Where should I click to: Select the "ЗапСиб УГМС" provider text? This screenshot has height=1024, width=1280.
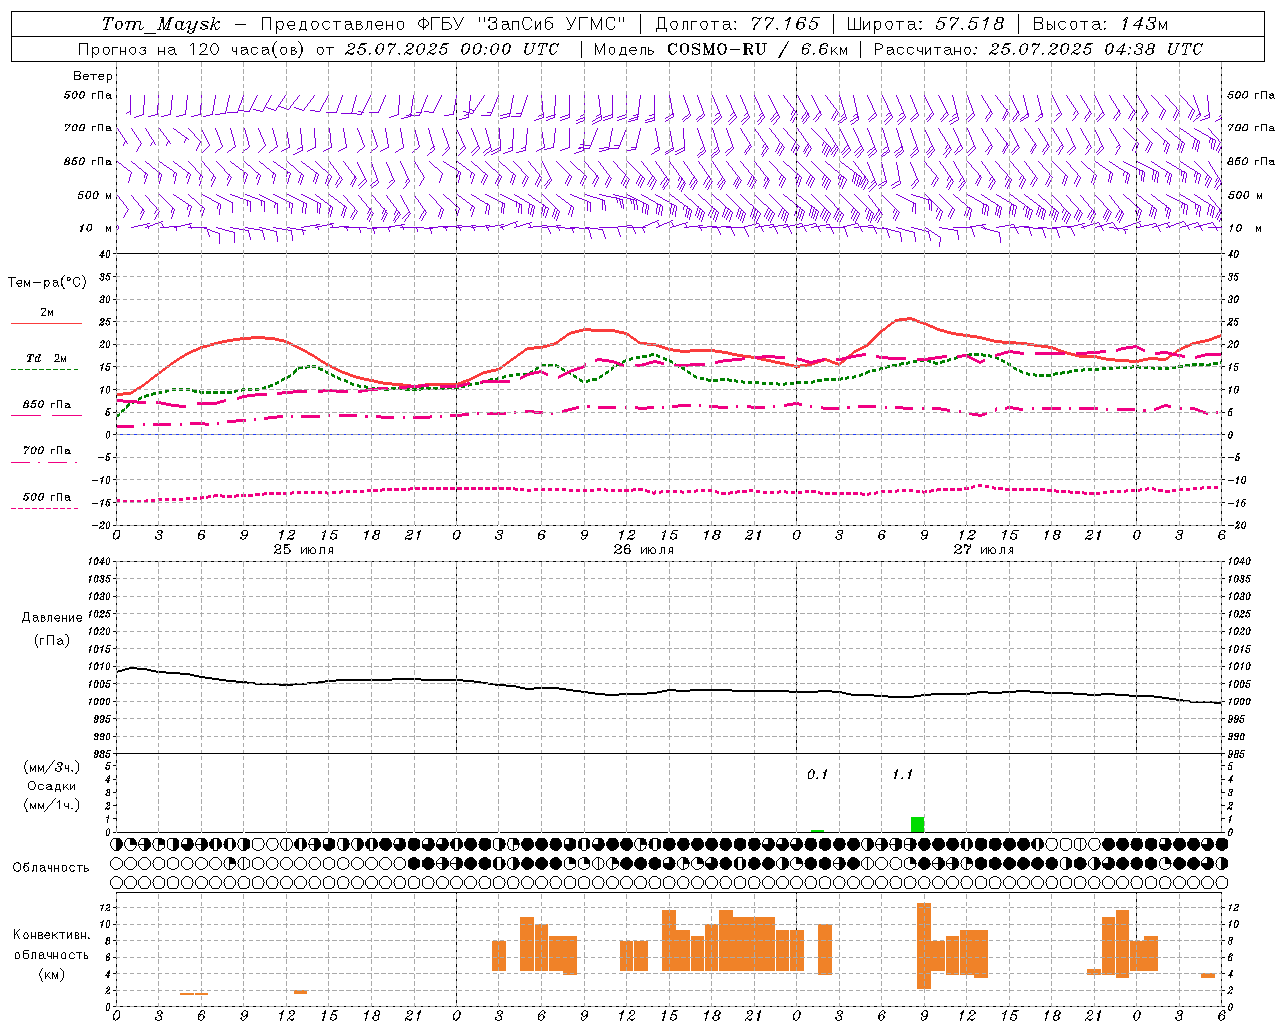coord(551,24)
